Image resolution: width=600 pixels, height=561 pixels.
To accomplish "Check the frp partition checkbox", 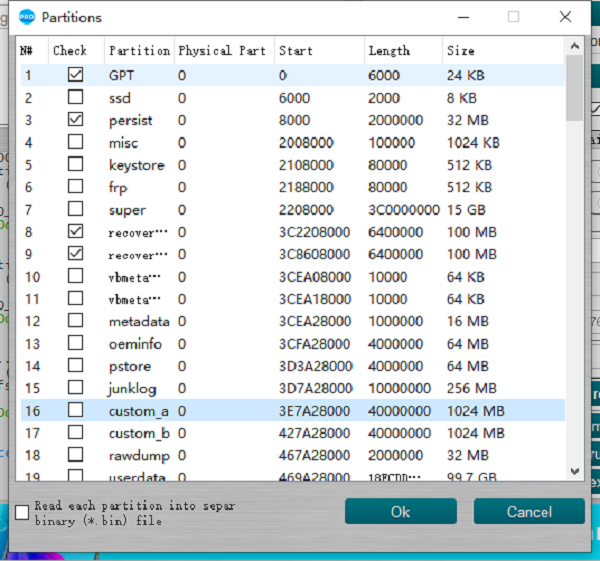I will pos(75,186).
